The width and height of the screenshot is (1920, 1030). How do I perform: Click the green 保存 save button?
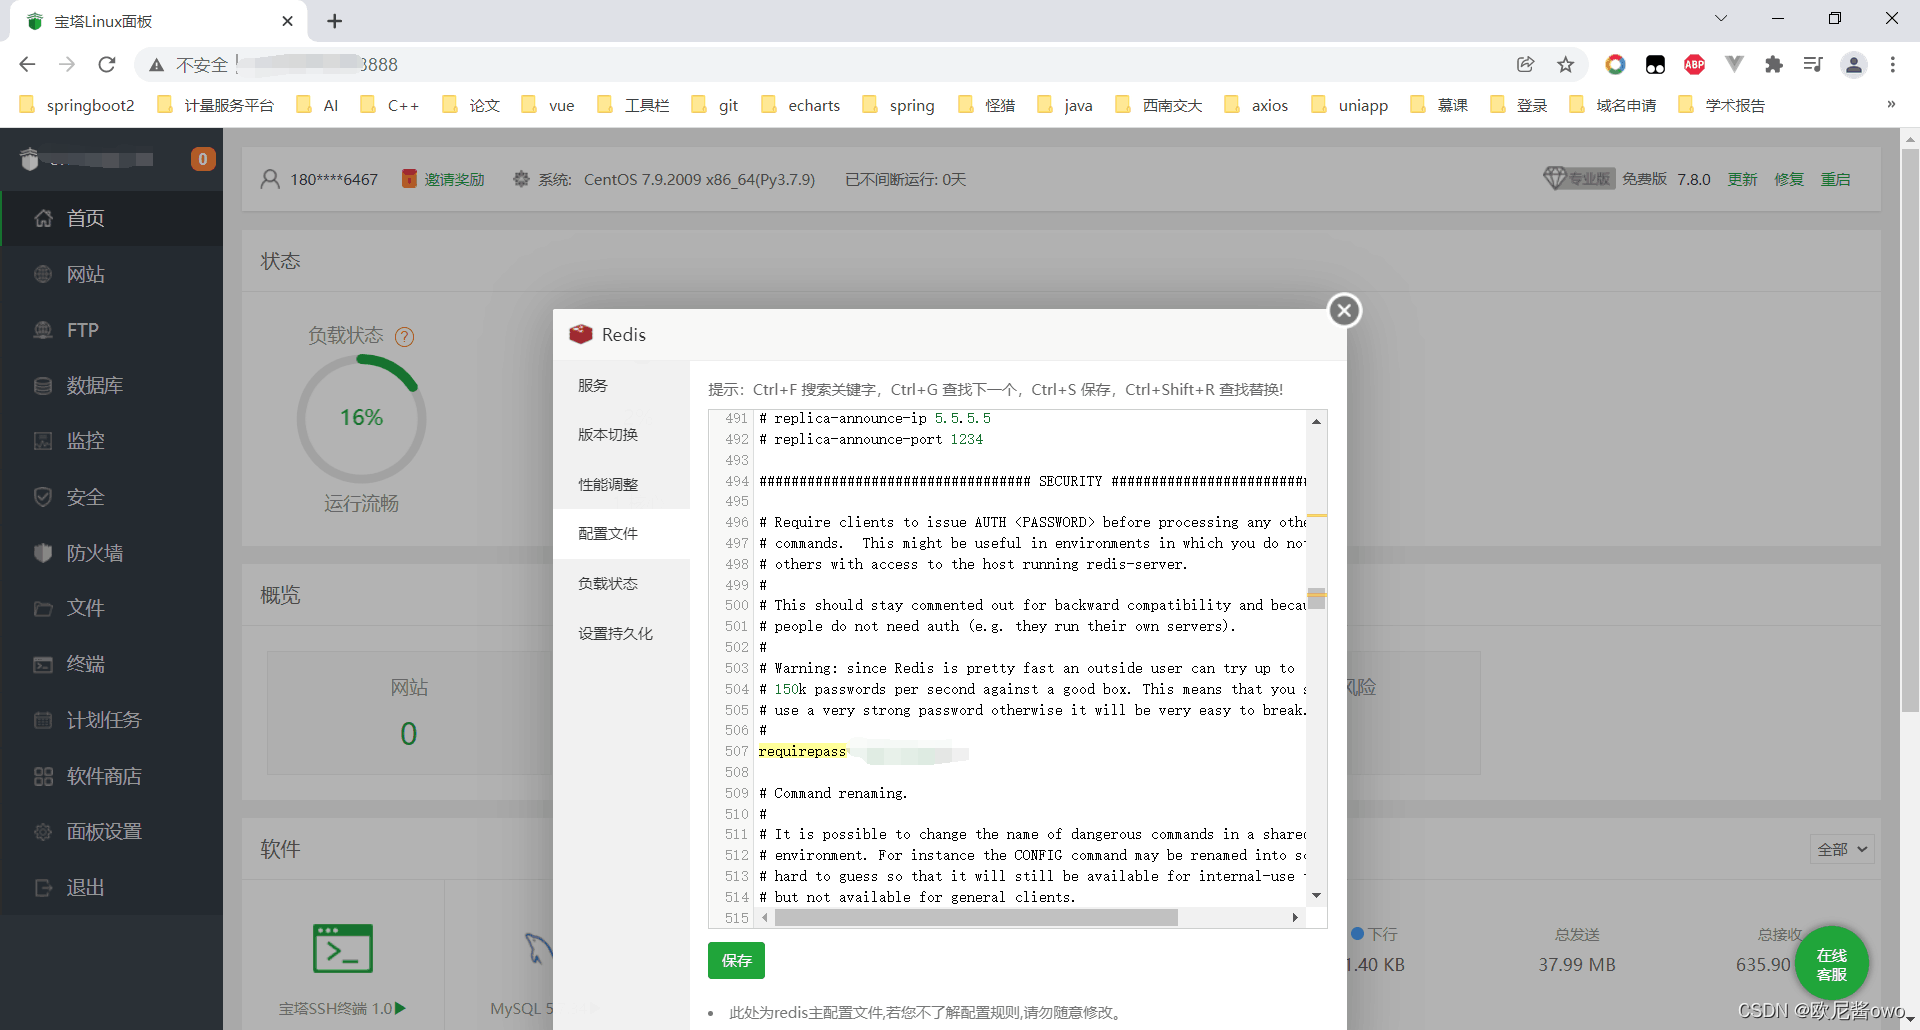pyautogui.click(x=736, y=960)
